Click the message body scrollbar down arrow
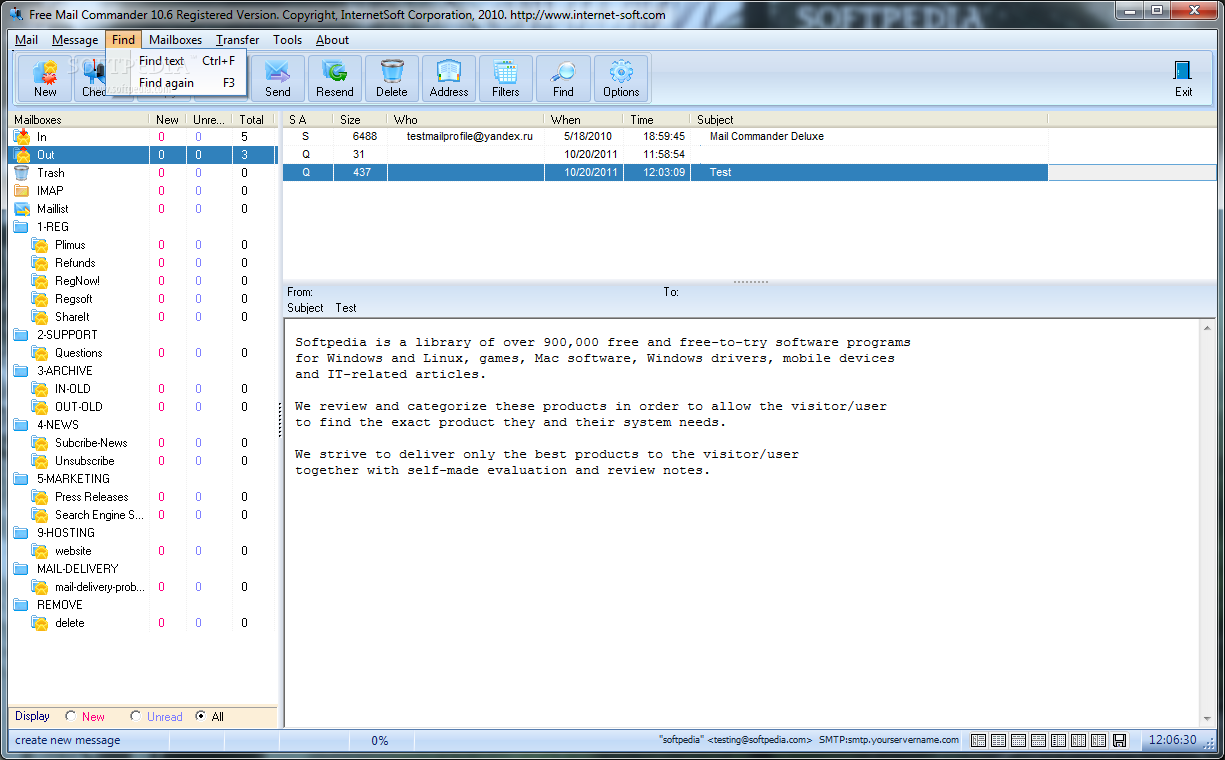Screen dimensions: 1225x760 click(x=1208, y=717)
